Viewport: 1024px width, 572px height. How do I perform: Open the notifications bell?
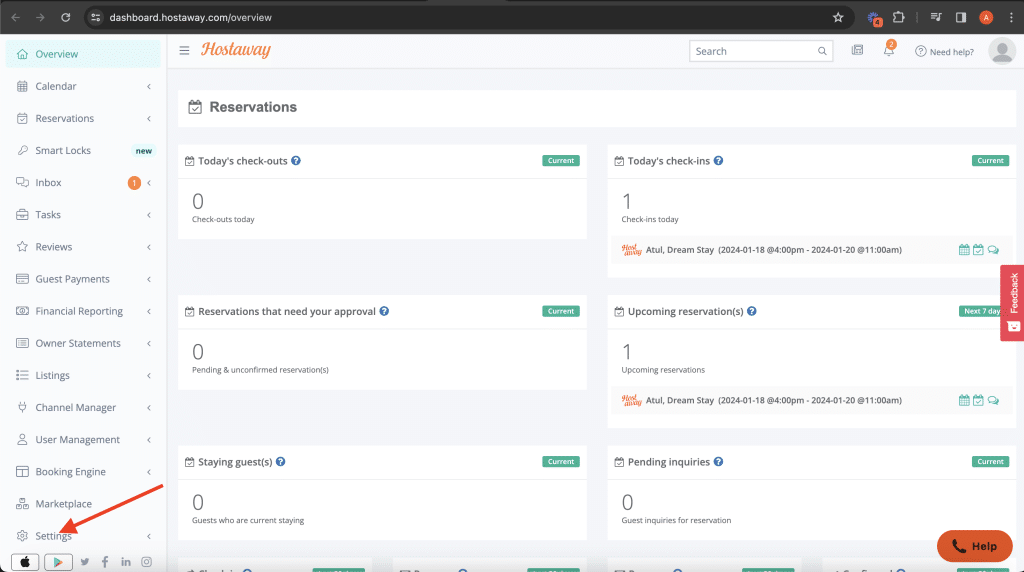coord(889,50)
